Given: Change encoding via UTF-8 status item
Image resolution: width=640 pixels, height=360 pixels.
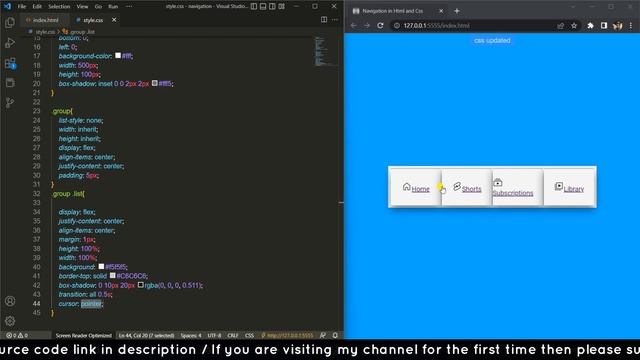Looking at the screenshot, I should (x=214, y=336).
